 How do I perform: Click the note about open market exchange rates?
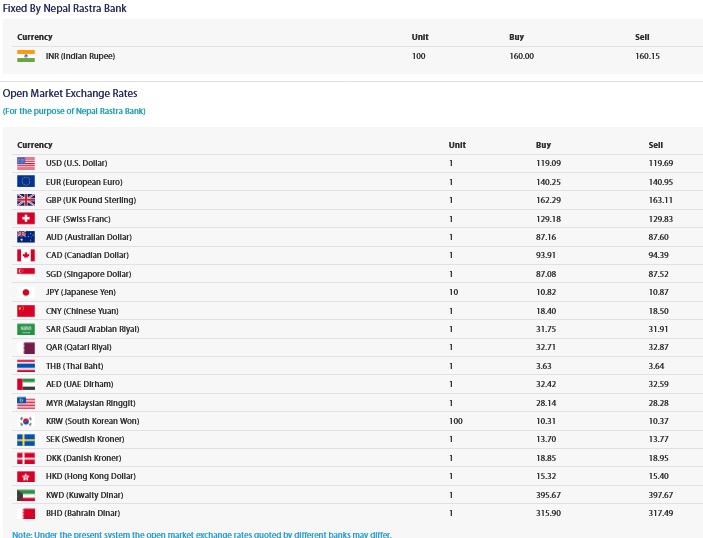pyautogui.click(x=202, y=534)
